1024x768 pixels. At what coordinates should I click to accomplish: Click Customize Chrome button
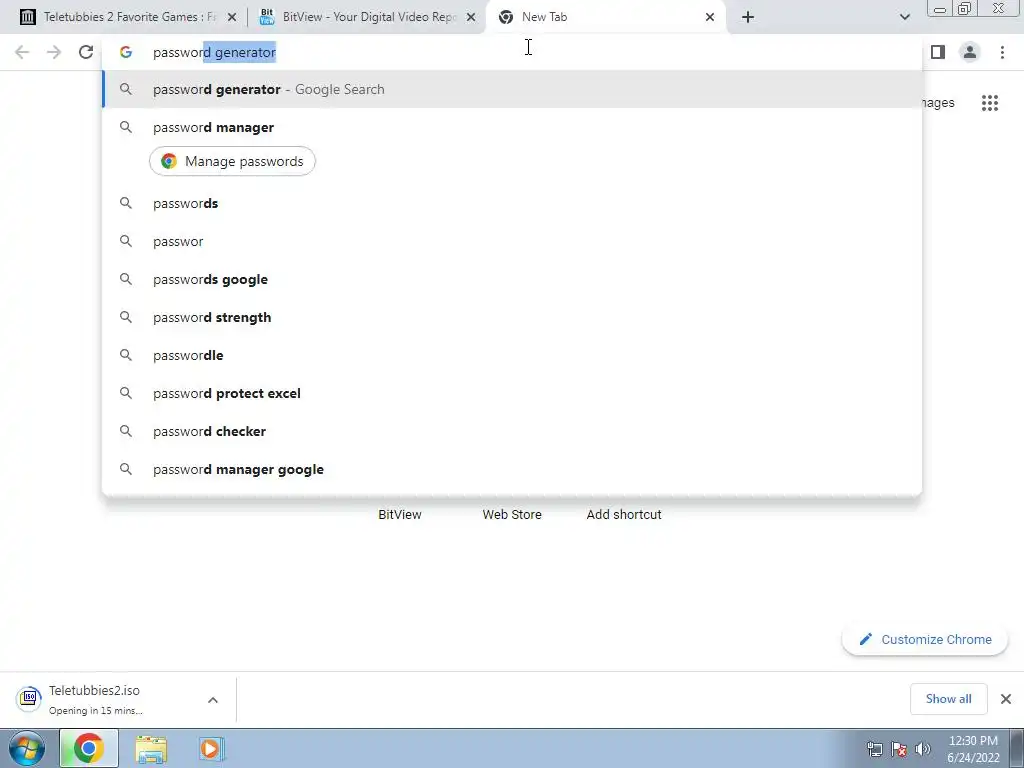point(925,639)
